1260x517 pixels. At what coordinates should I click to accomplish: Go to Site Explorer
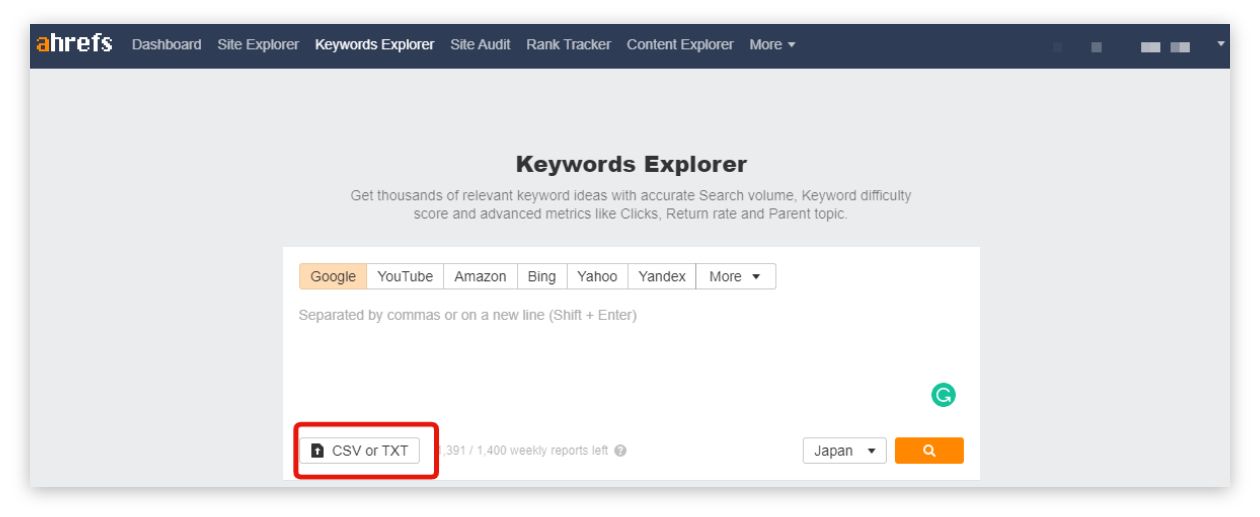(x=258, y=45)
